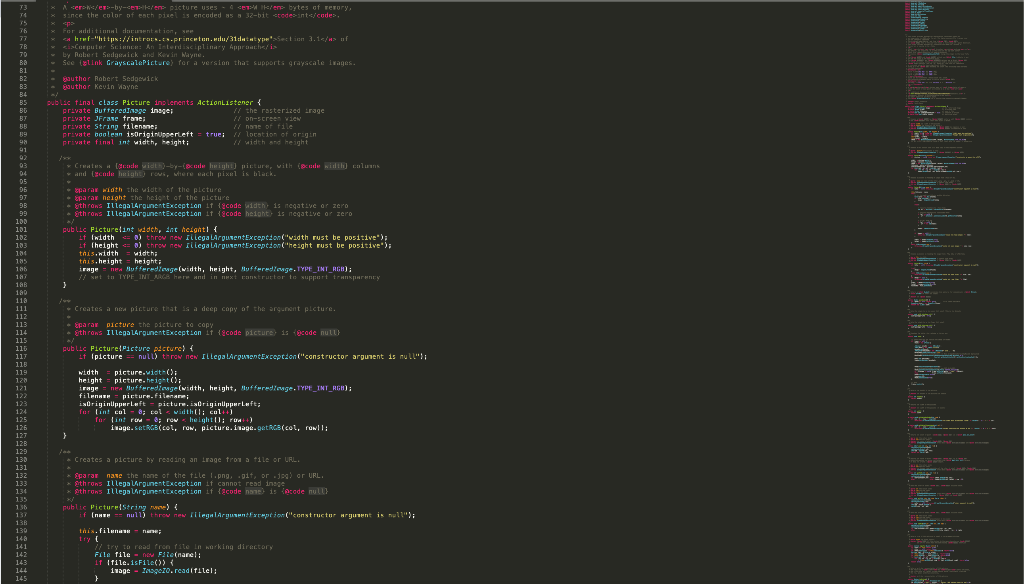Click the BufferedImage type on line 86

point(120,110)
